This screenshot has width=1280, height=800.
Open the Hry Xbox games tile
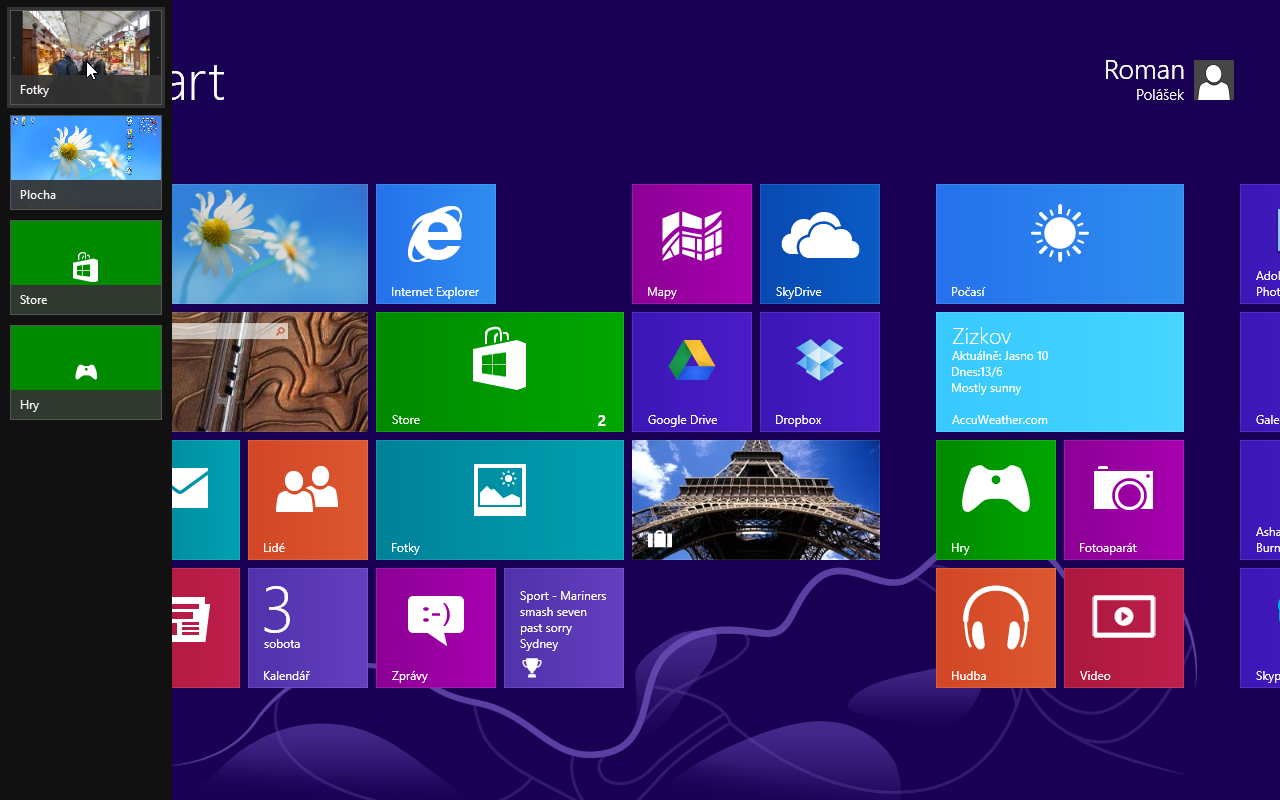point(996,500)
